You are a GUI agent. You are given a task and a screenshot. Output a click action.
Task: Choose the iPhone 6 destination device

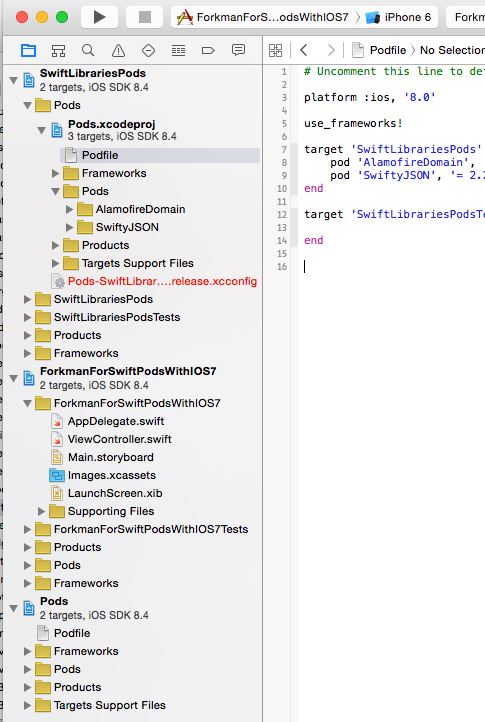click(x=399, y=17)
